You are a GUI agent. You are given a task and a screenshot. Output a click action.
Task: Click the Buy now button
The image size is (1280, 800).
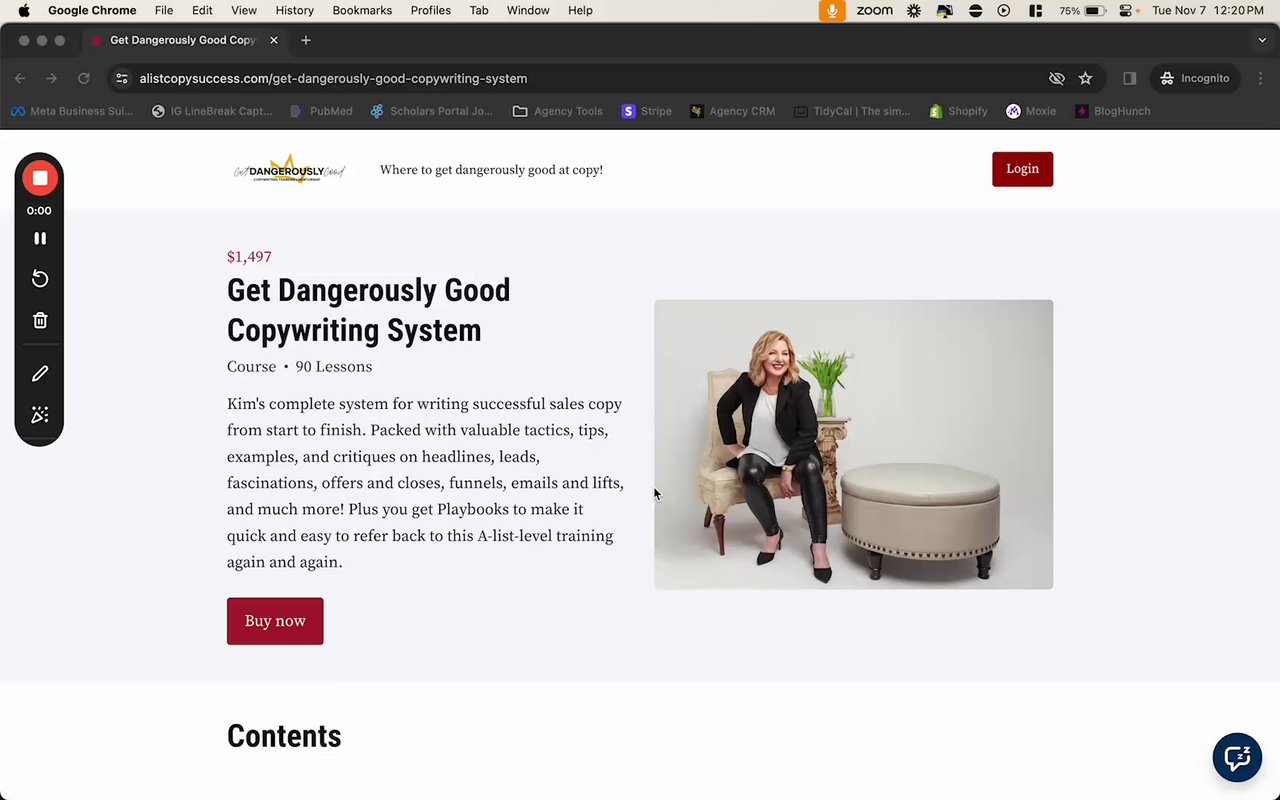tap(275, 621)
